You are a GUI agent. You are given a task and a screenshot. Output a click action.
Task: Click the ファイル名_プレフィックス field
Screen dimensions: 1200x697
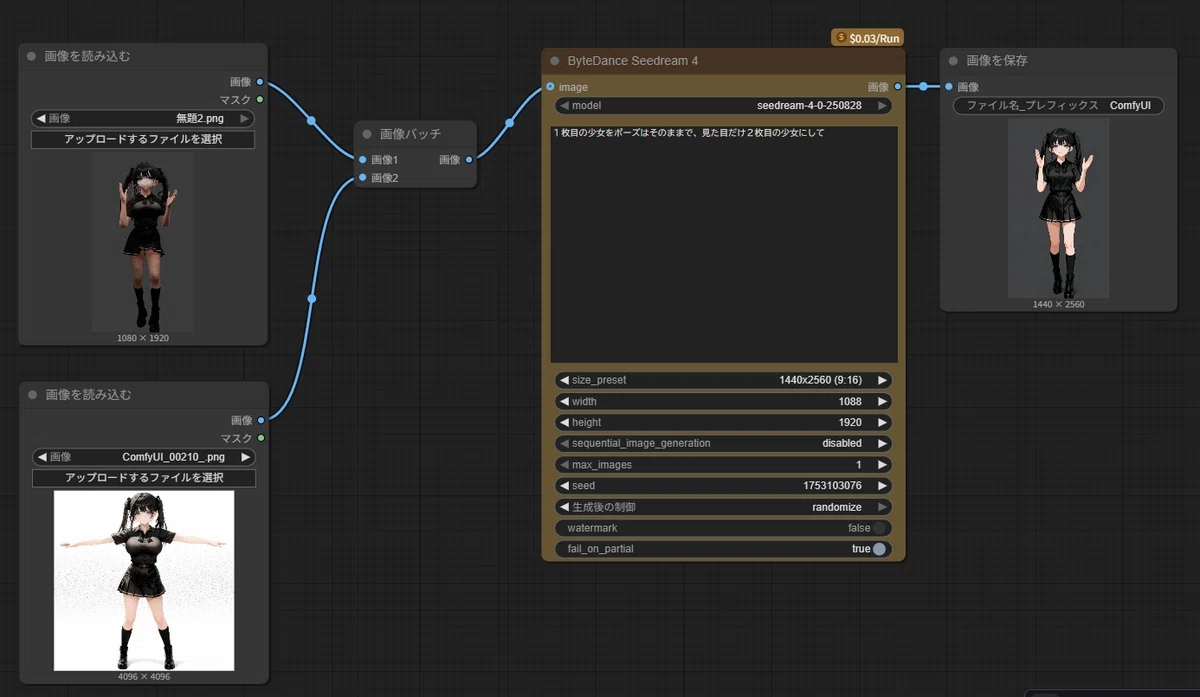tap(1058, 106)
